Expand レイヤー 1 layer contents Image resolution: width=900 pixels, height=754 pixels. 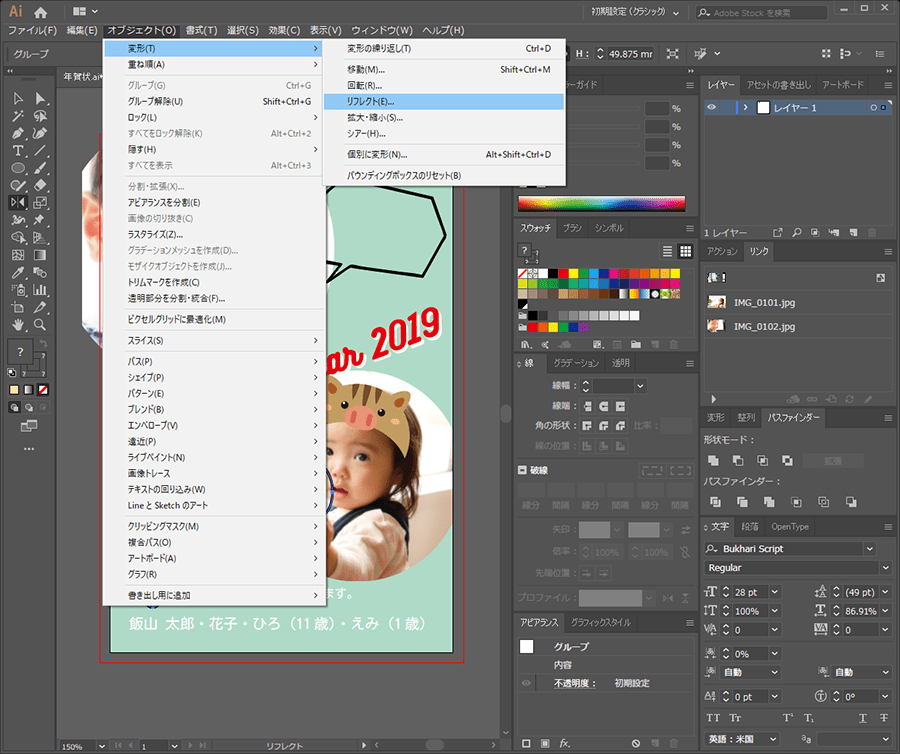744,107
